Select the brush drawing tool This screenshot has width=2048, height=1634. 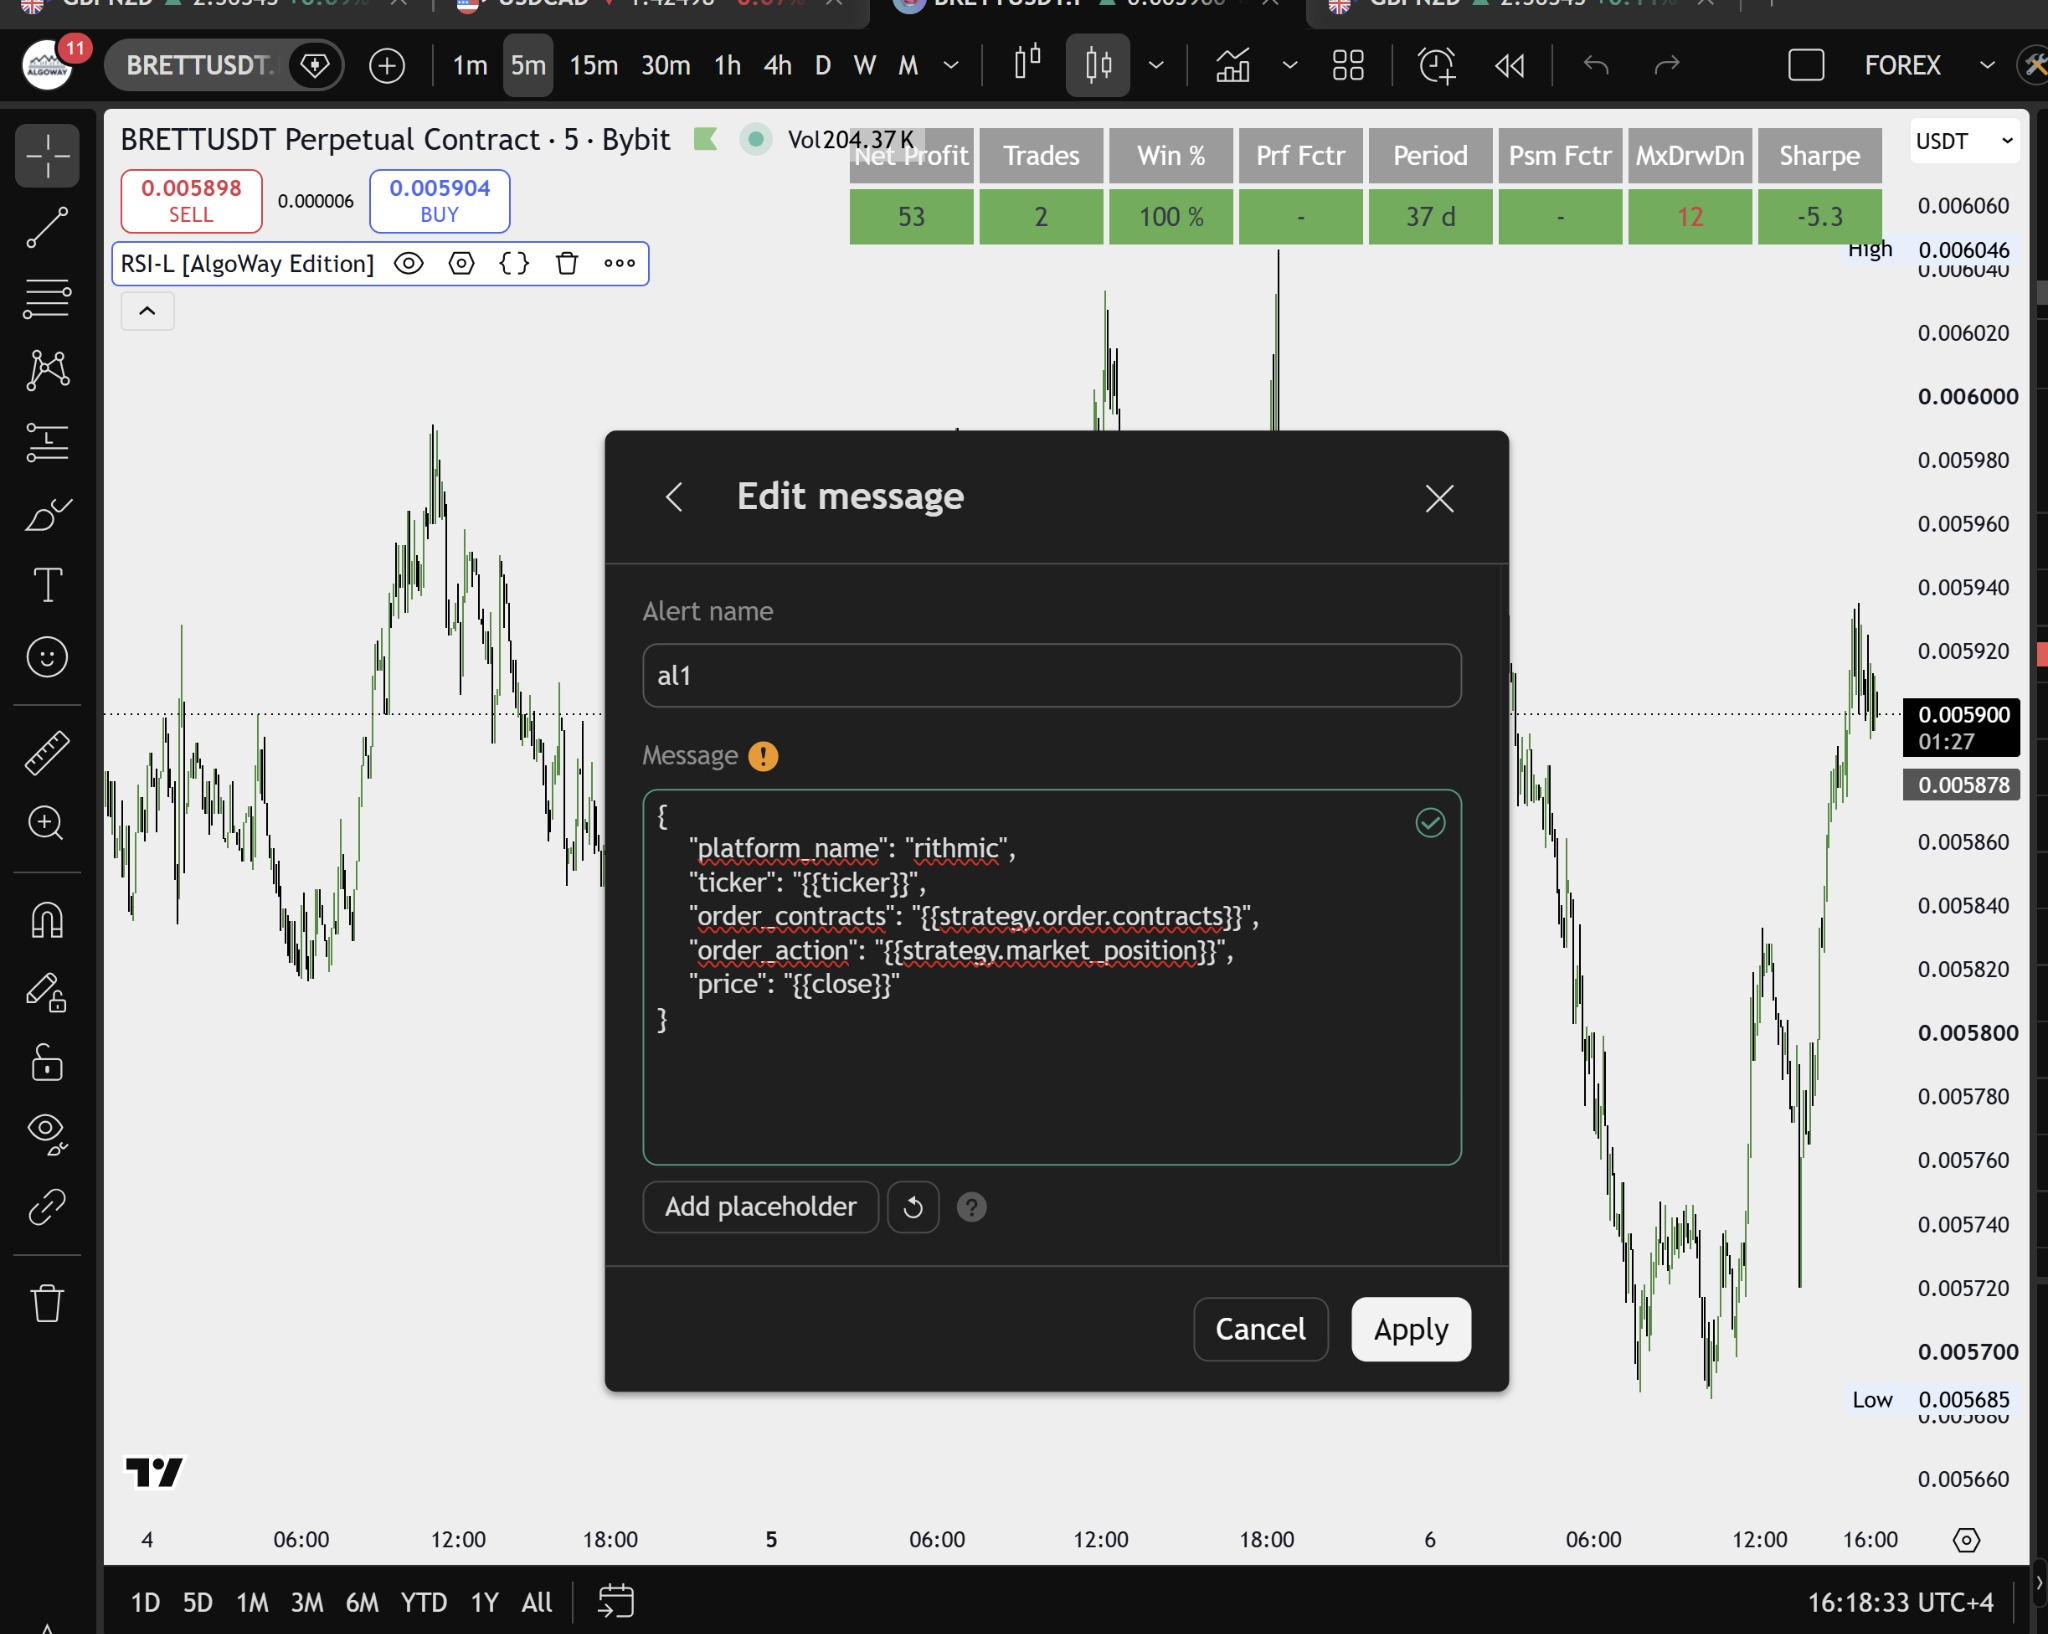(47, 514)
